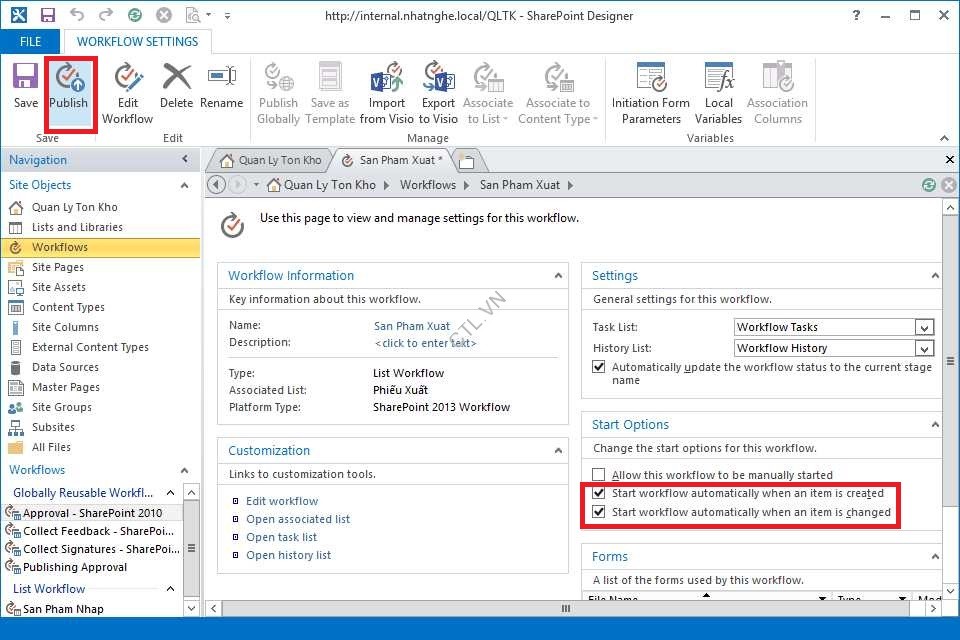Select Site Pages in navigation pane
This screenshot has width=960, height=640.
point(58,267)
